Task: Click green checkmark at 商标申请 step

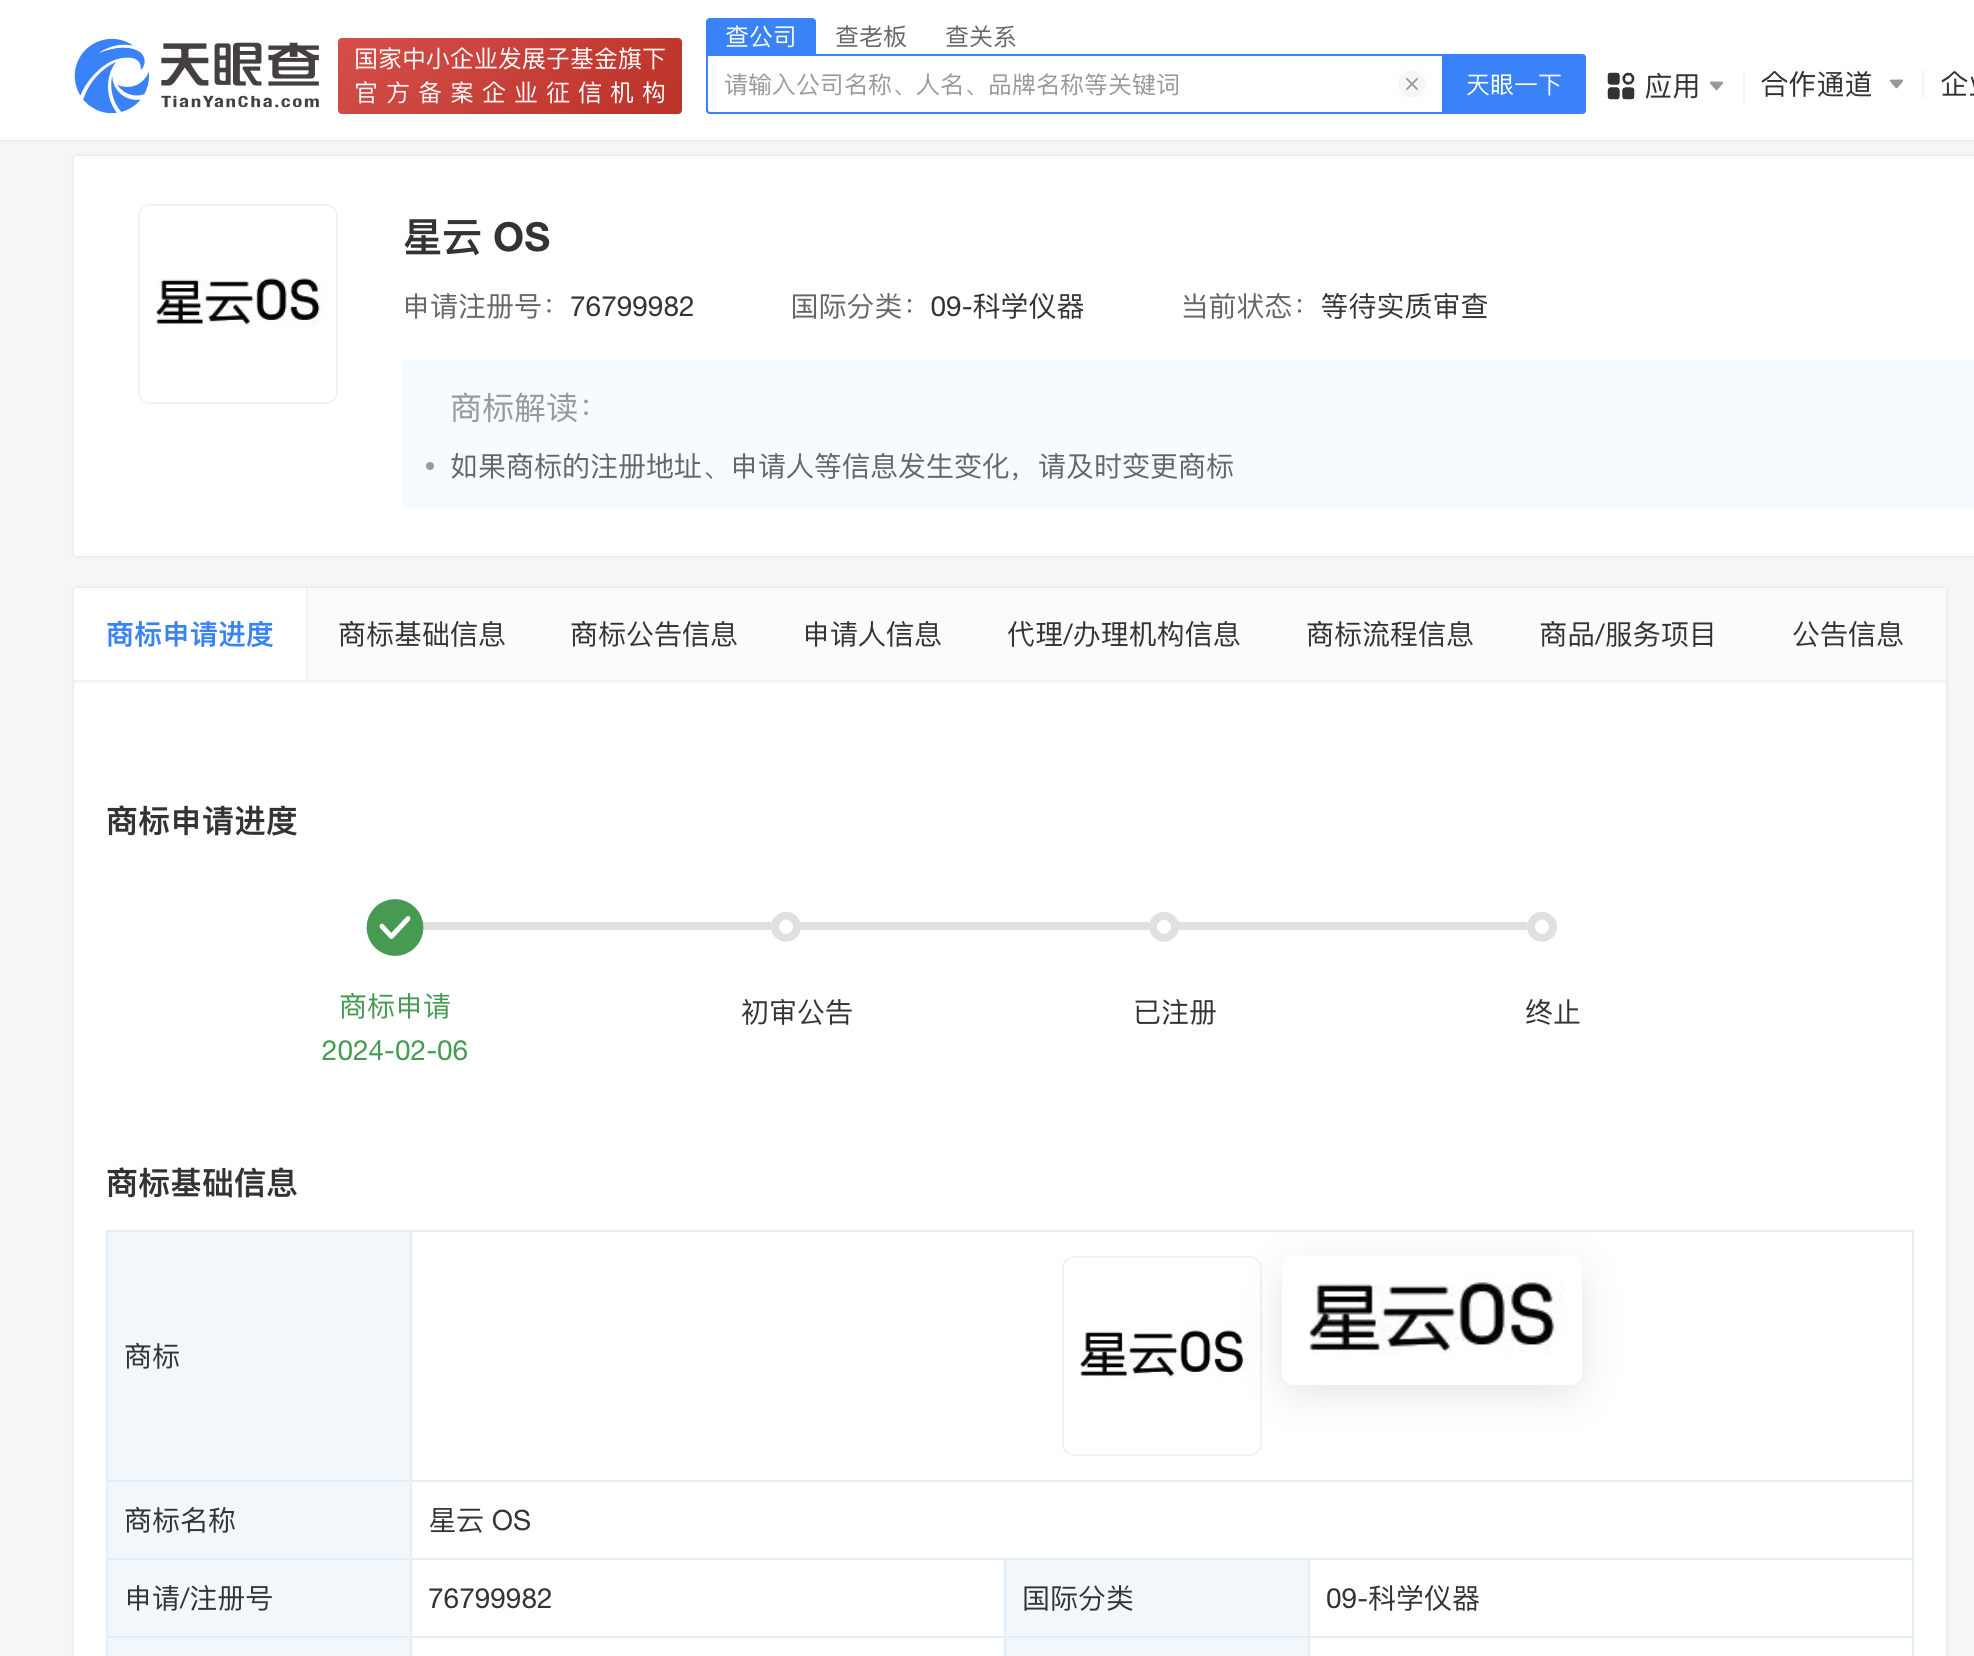Action: point(395,927)
